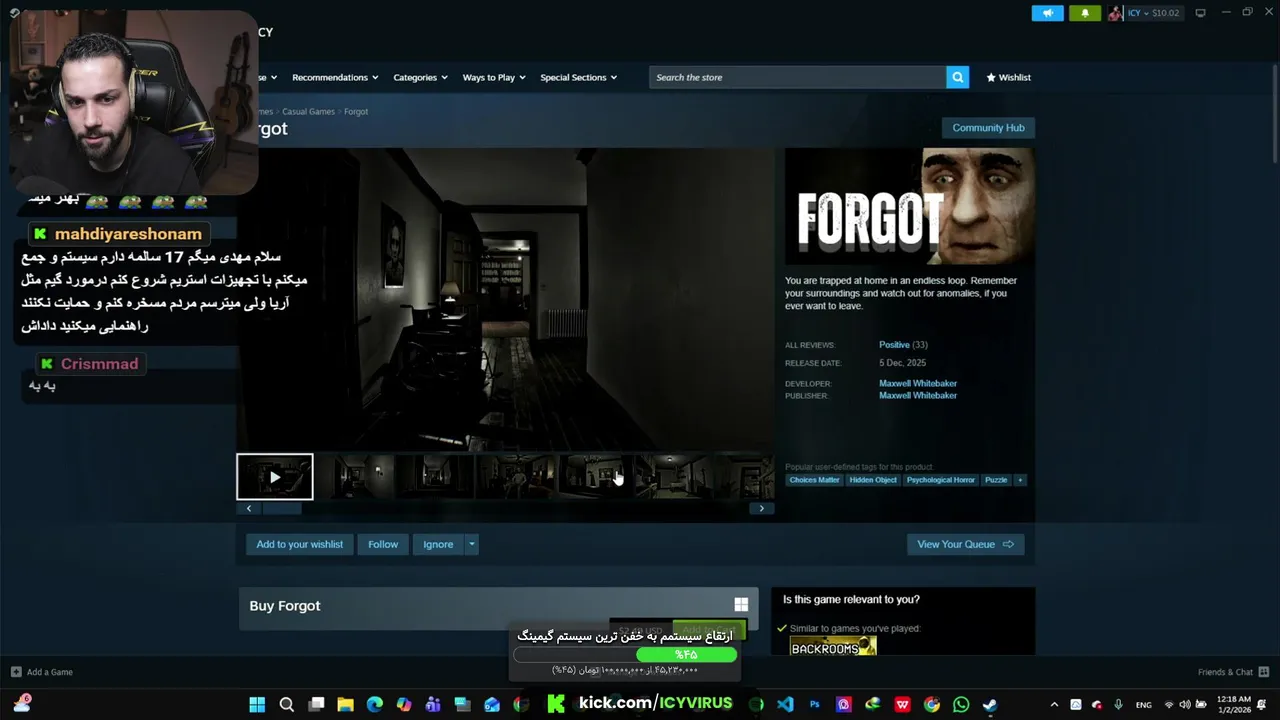Expand the Categories menu
Image resolution: width=1280 pixels, height=720 pixels.
(420, 77)
